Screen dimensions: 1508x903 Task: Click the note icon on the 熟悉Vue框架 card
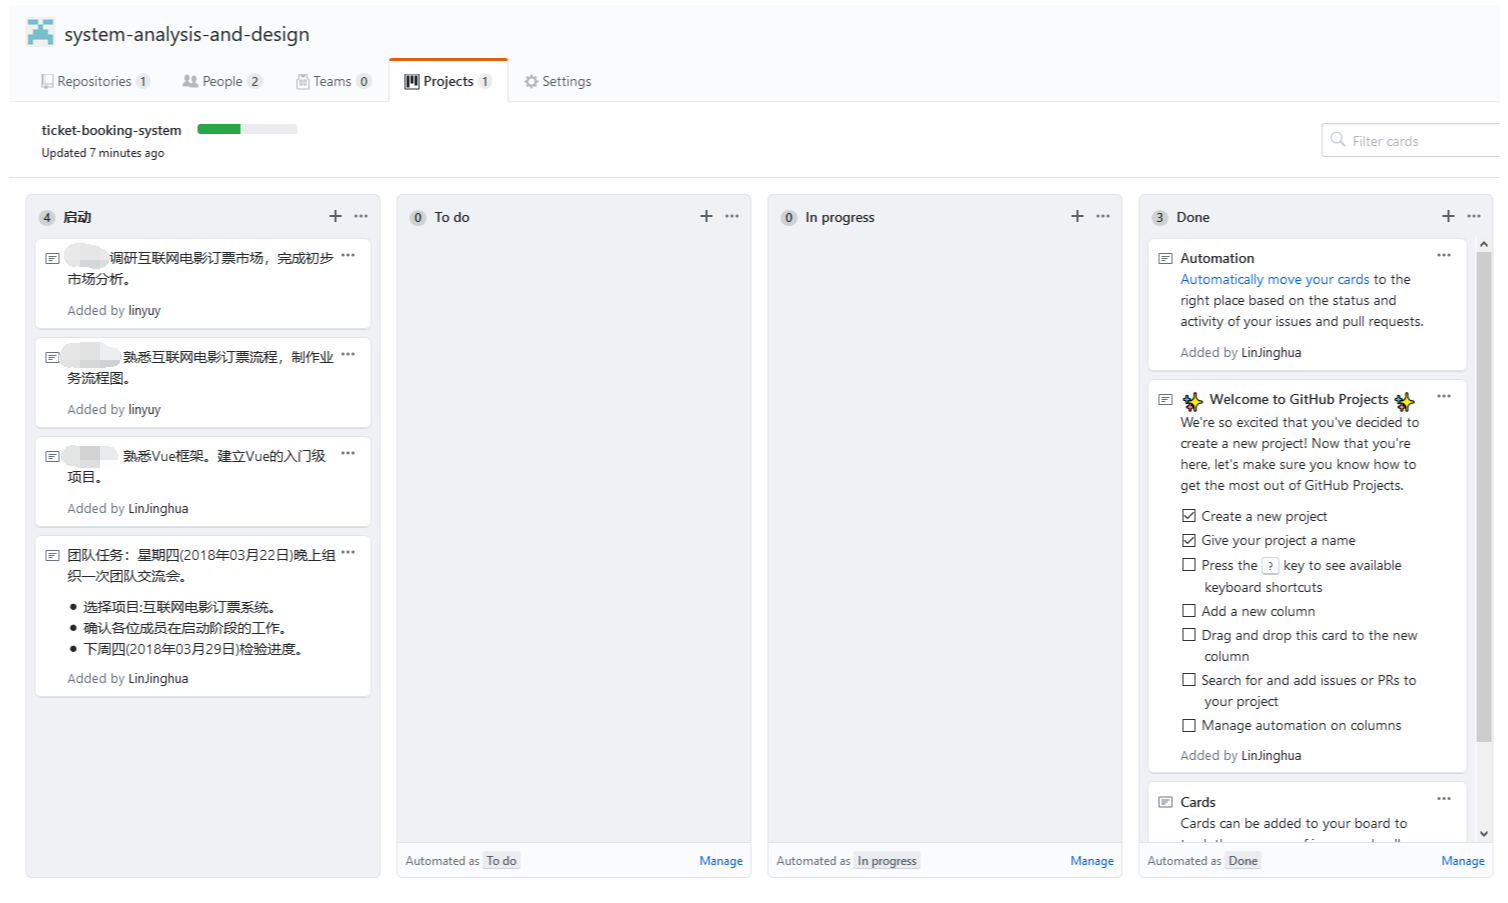pyautogui.click(x=52, y=456)
